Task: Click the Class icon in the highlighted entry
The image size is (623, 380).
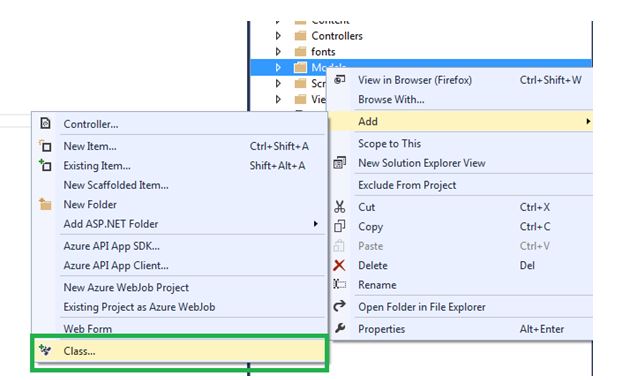Action: (45, 350)
